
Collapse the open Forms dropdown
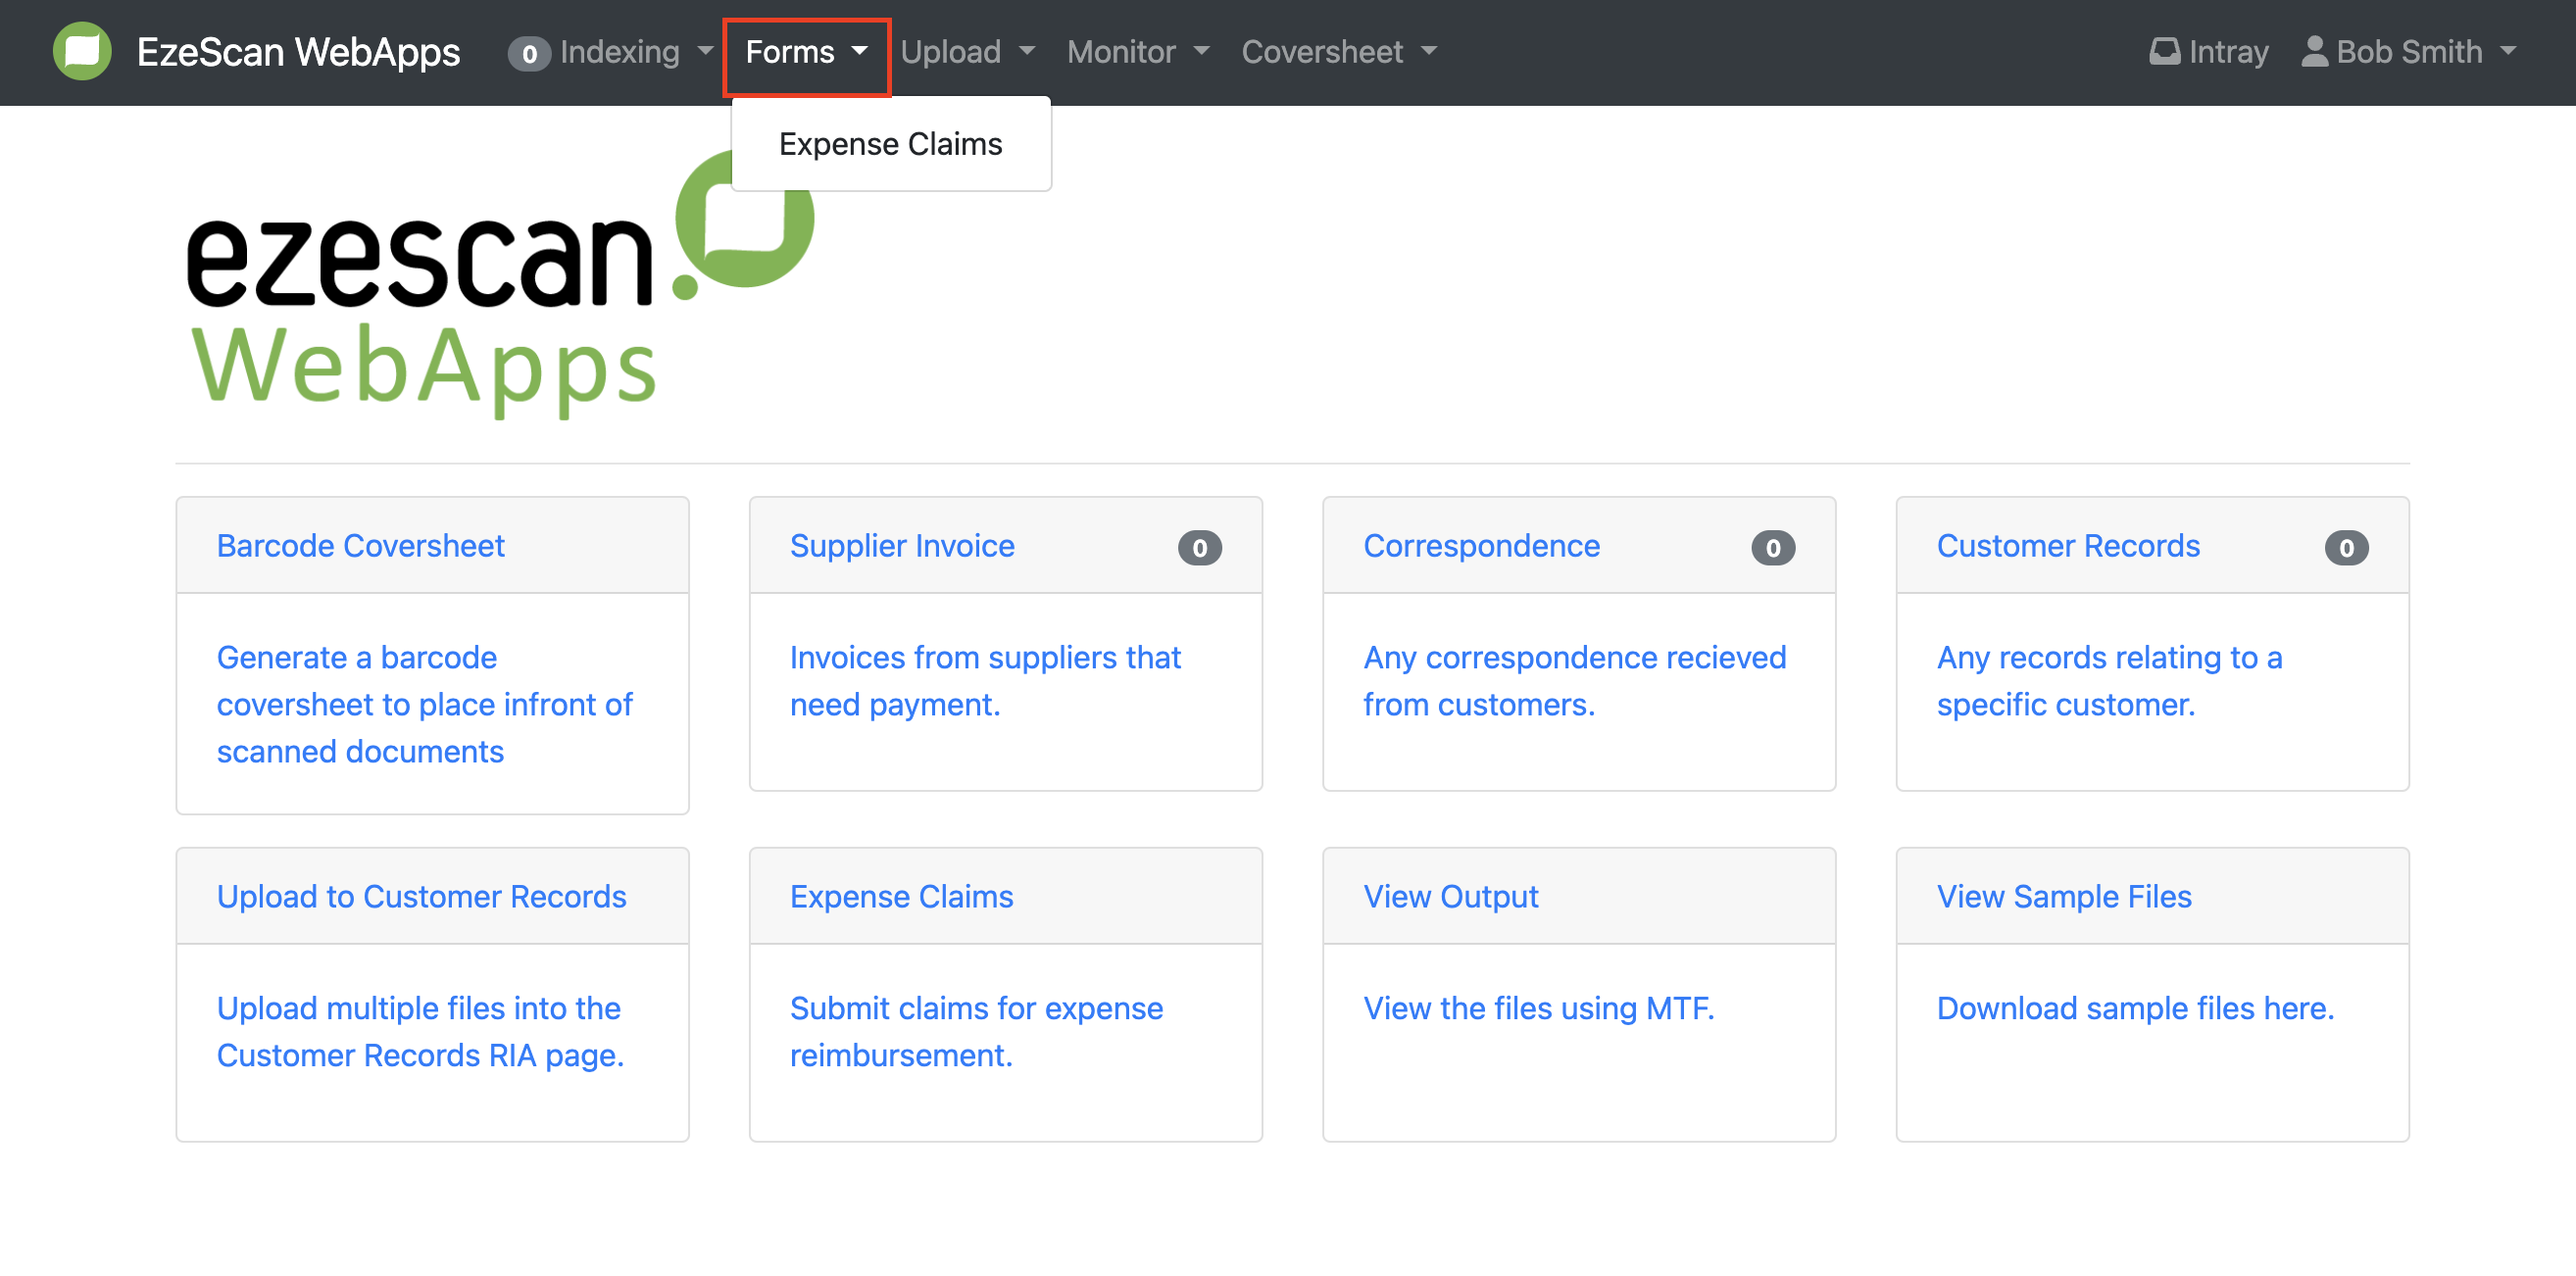[805, 51]
